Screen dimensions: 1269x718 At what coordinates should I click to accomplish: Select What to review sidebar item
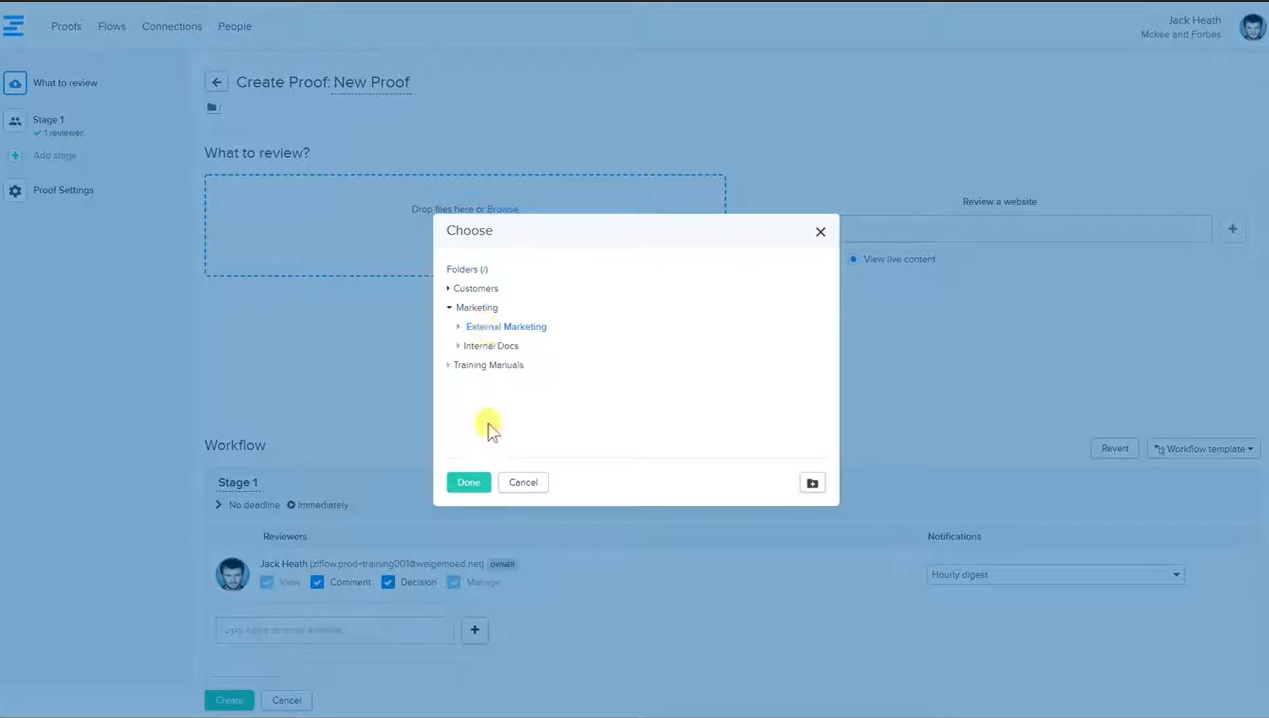pos(65,83)
